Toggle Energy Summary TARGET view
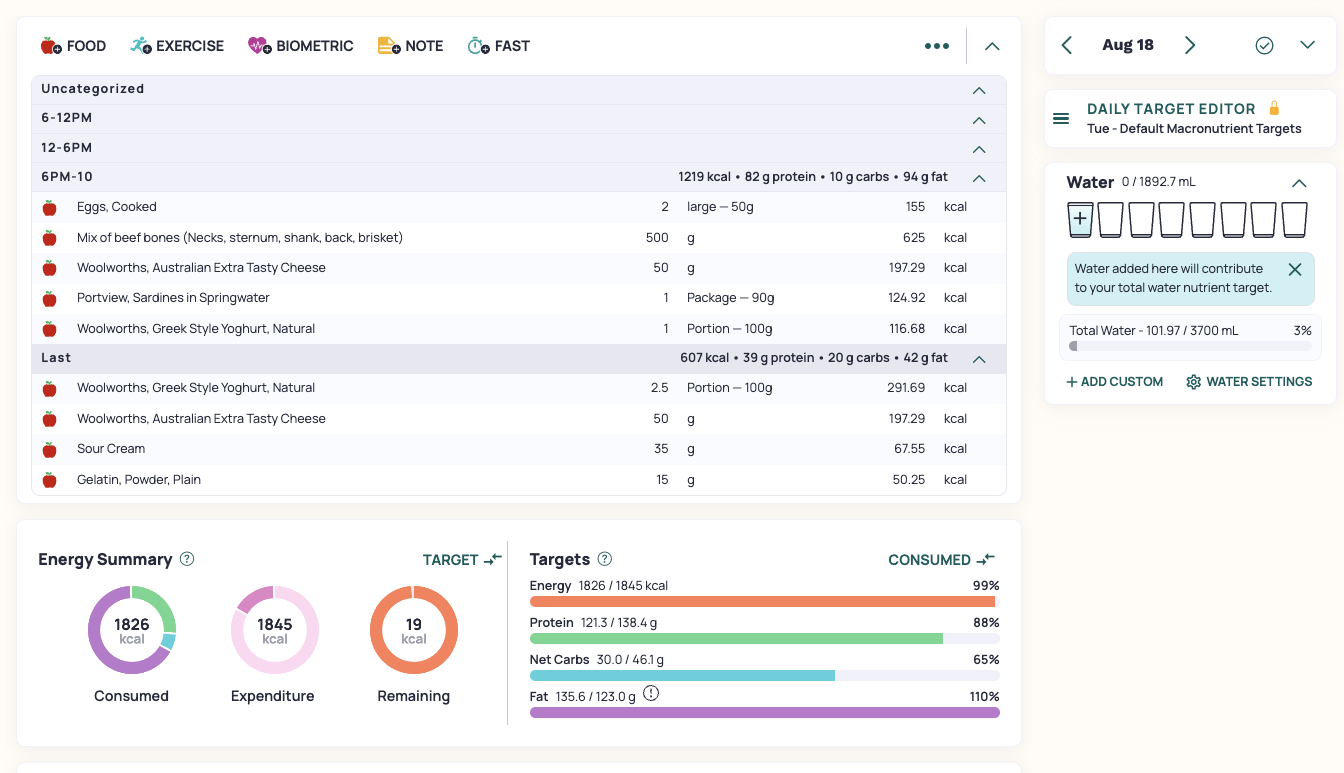 pyautogui.click(x=462, y=560)
